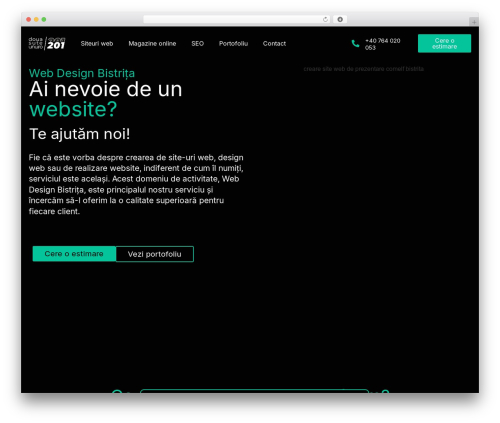500x423 pixels.
Task: Click the Te ajutăm noi! text
Action: (79, 134)
